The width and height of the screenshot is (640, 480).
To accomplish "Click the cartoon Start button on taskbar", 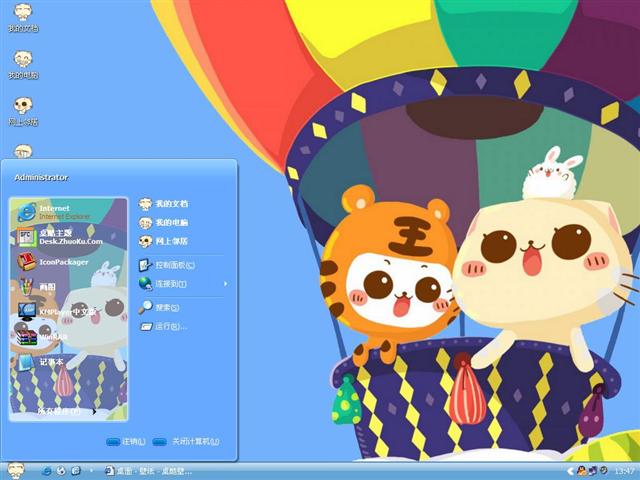I will 16,471.
